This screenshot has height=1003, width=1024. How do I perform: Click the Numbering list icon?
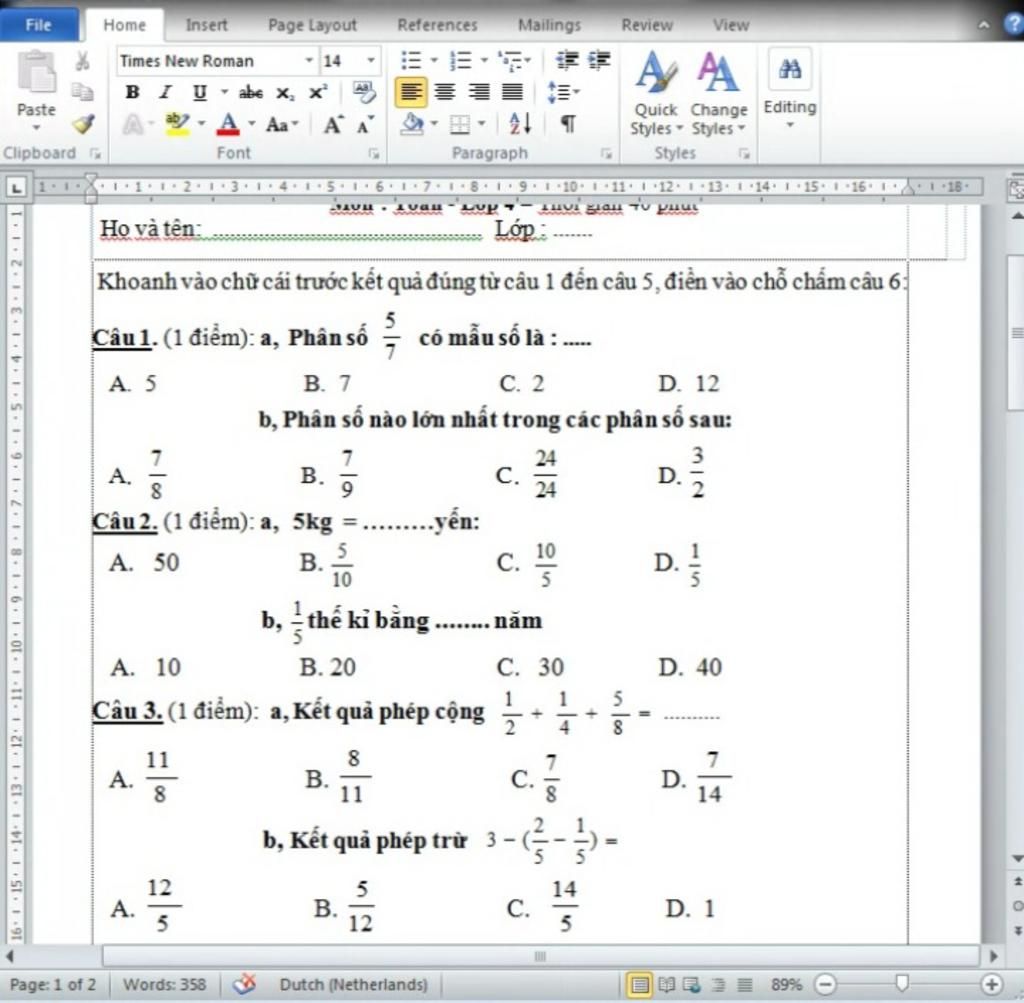point(460,61)
